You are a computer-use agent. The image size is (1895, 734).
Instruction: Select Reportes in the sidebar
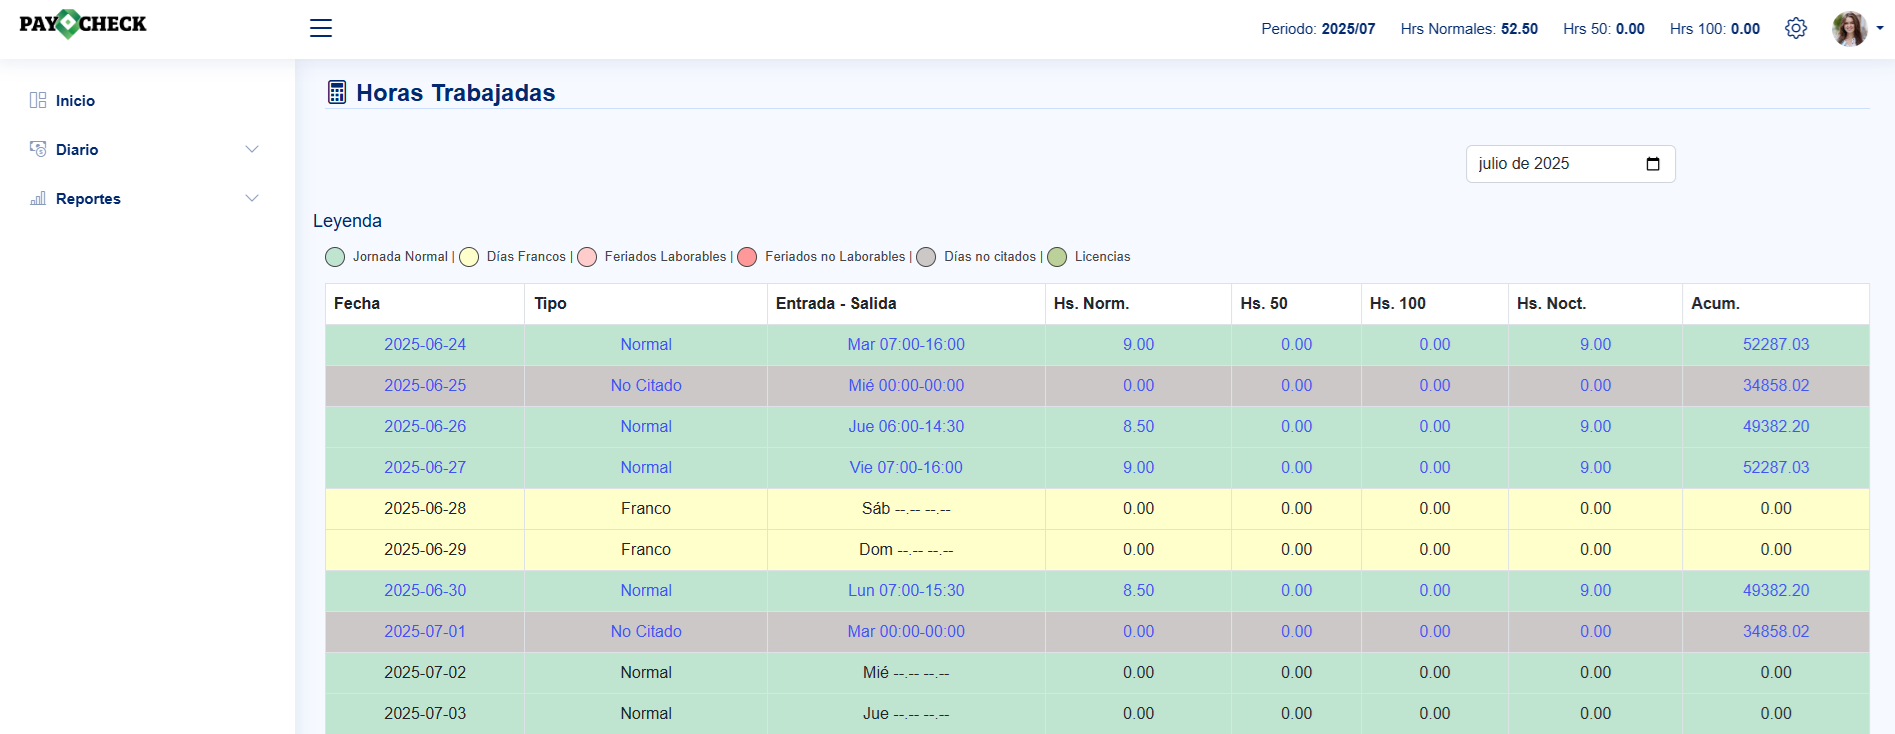pos(88,198)
